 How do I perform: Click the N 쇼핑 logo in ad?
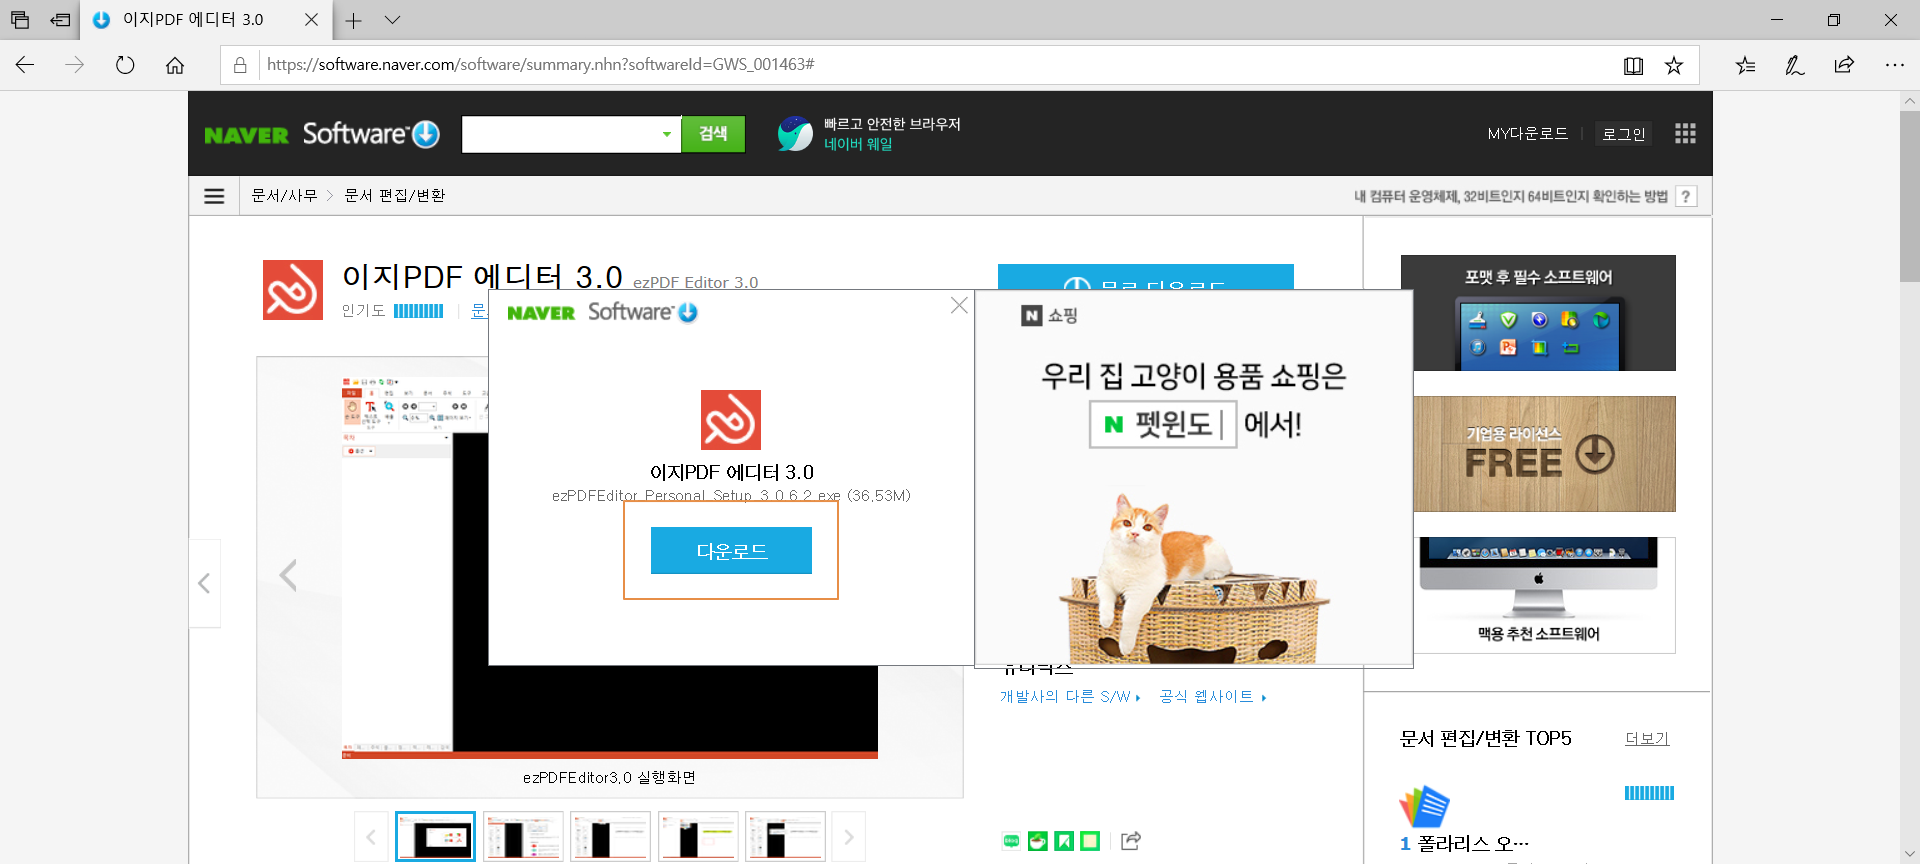(x=1049, y=316)
